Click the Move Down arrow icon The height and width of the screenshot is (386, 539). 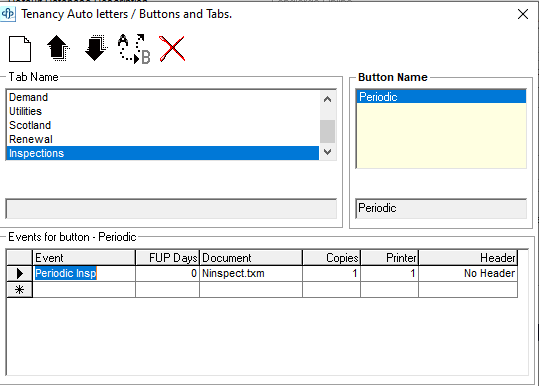pos(96,48)
